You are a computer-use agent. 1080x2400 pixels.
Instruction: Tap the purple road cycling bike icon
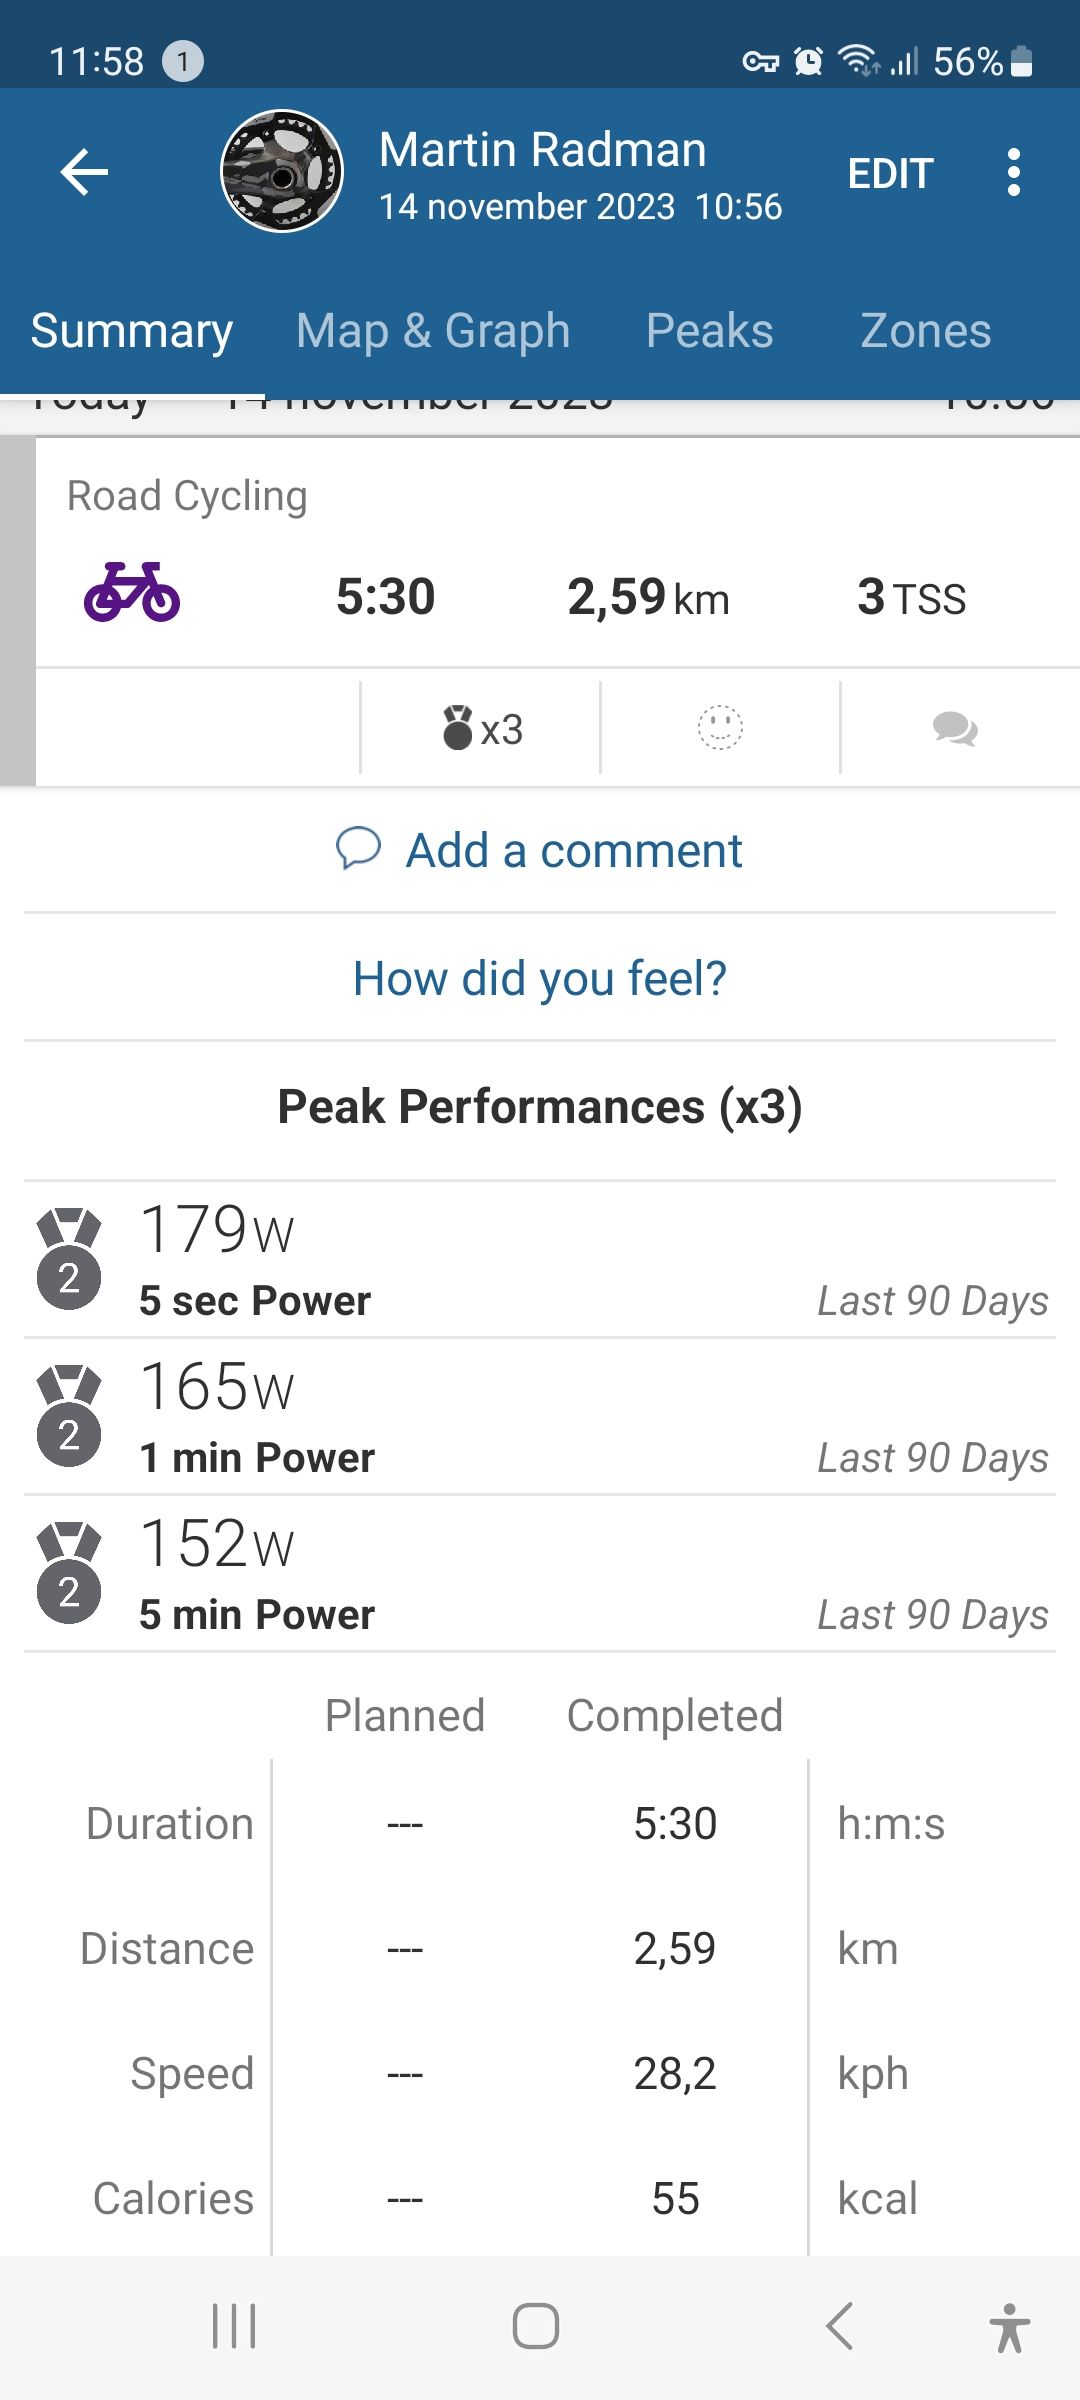[x=132, y=592]
